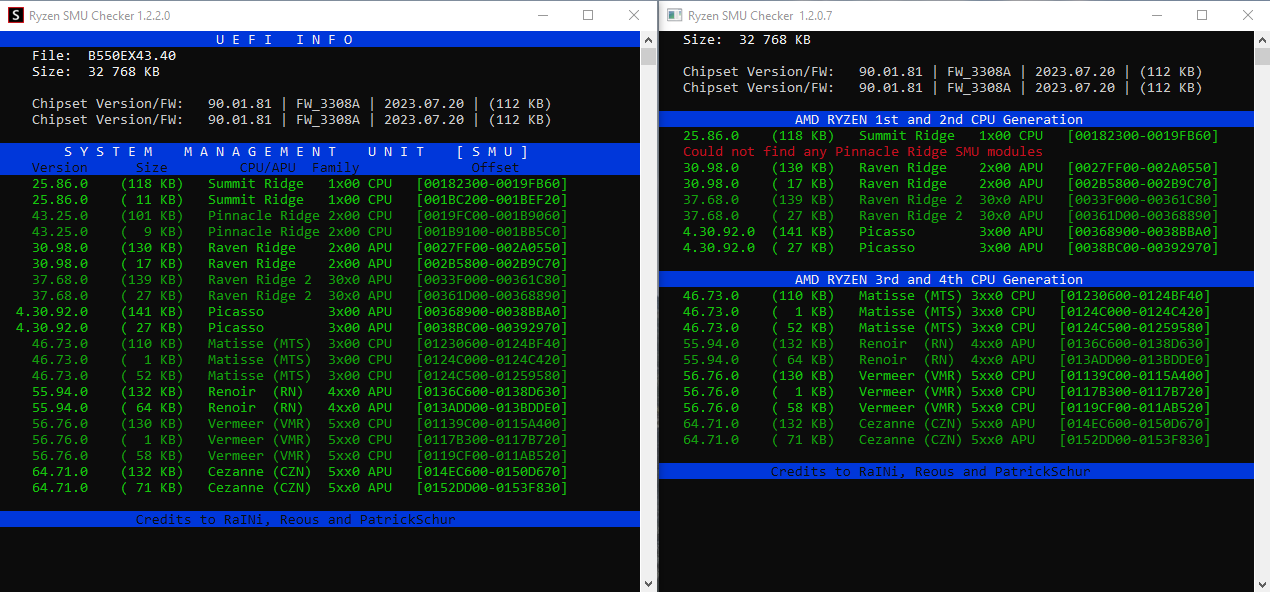Maximize the Ryzen SMU Checker 1.2.0.7 window
Image resolution: width=1270 pixels, height=592 pixels.
coord(1202,15)
